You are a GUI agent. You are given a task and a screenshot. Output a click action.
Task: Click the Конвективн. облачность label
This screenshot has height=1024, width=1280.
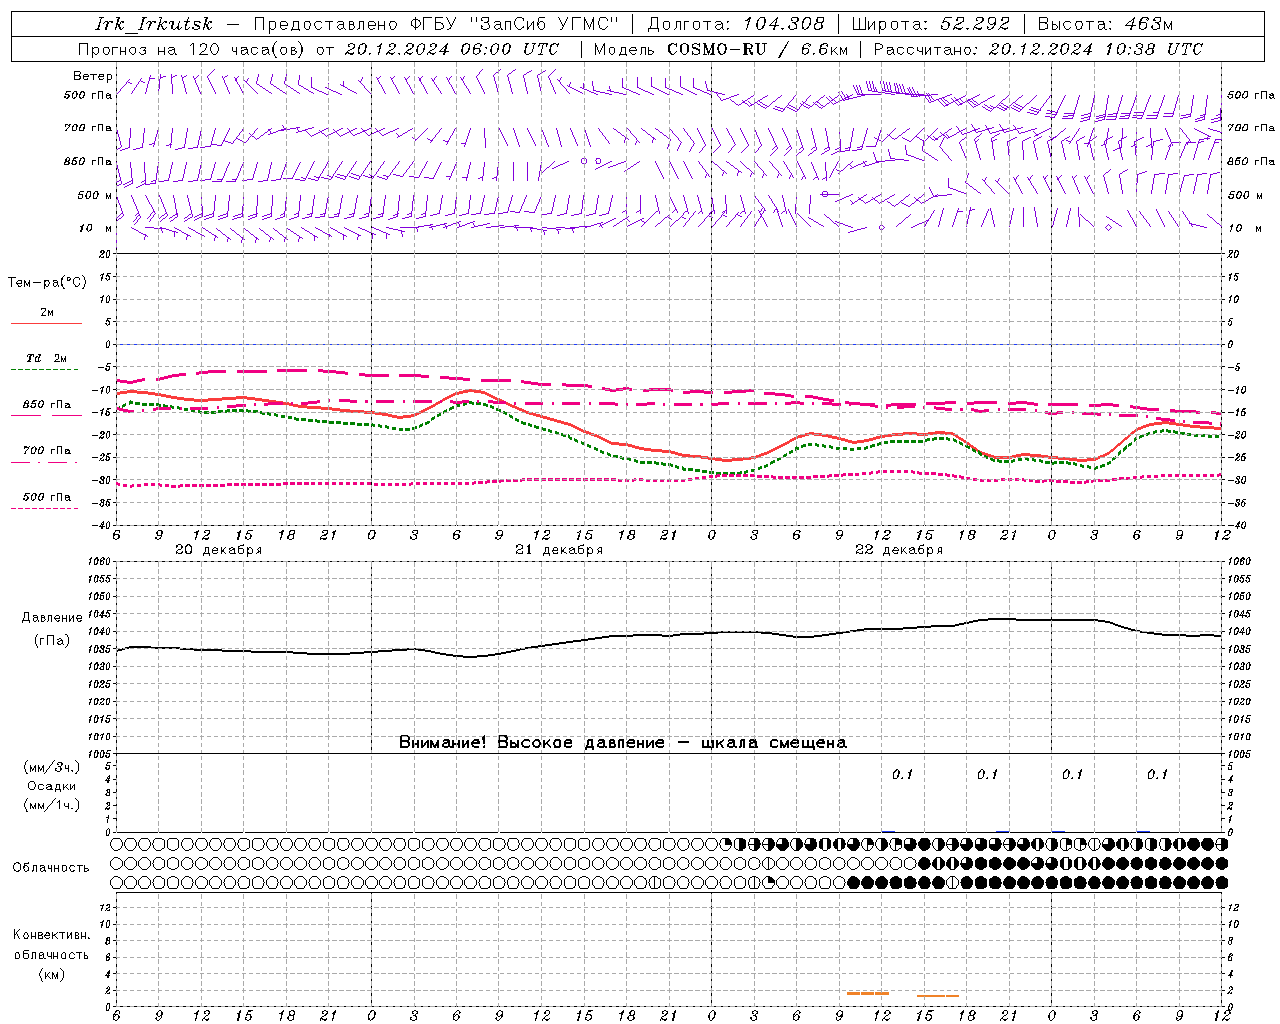(x=51, y=945)
